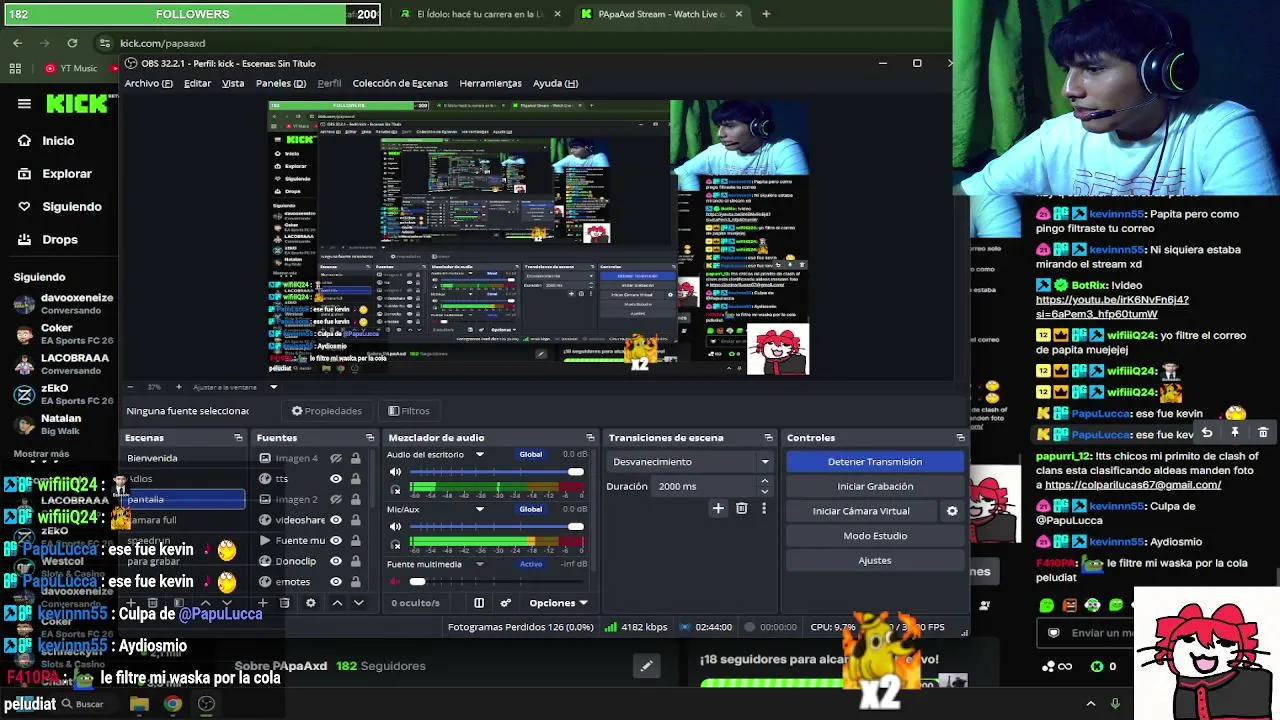Screen dimensions: 1280x720
Task: Mute Mic/Aux speaker icon
Action: pyautogui.click(x=396, y=527)
